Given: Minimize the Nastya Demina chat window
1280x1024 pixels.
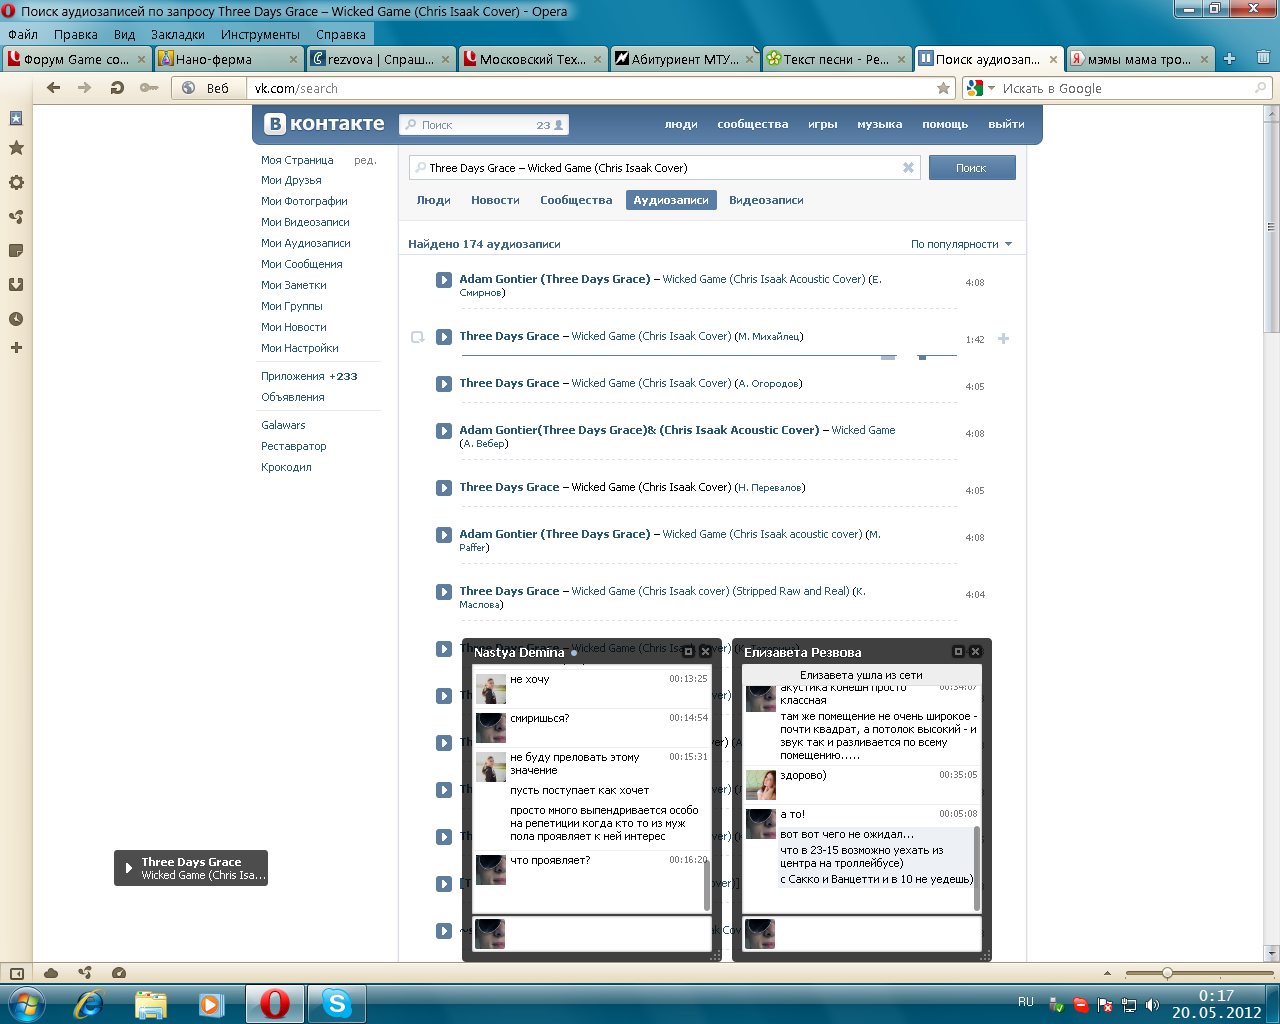Looking at the screenshot, I should [688, 652].
